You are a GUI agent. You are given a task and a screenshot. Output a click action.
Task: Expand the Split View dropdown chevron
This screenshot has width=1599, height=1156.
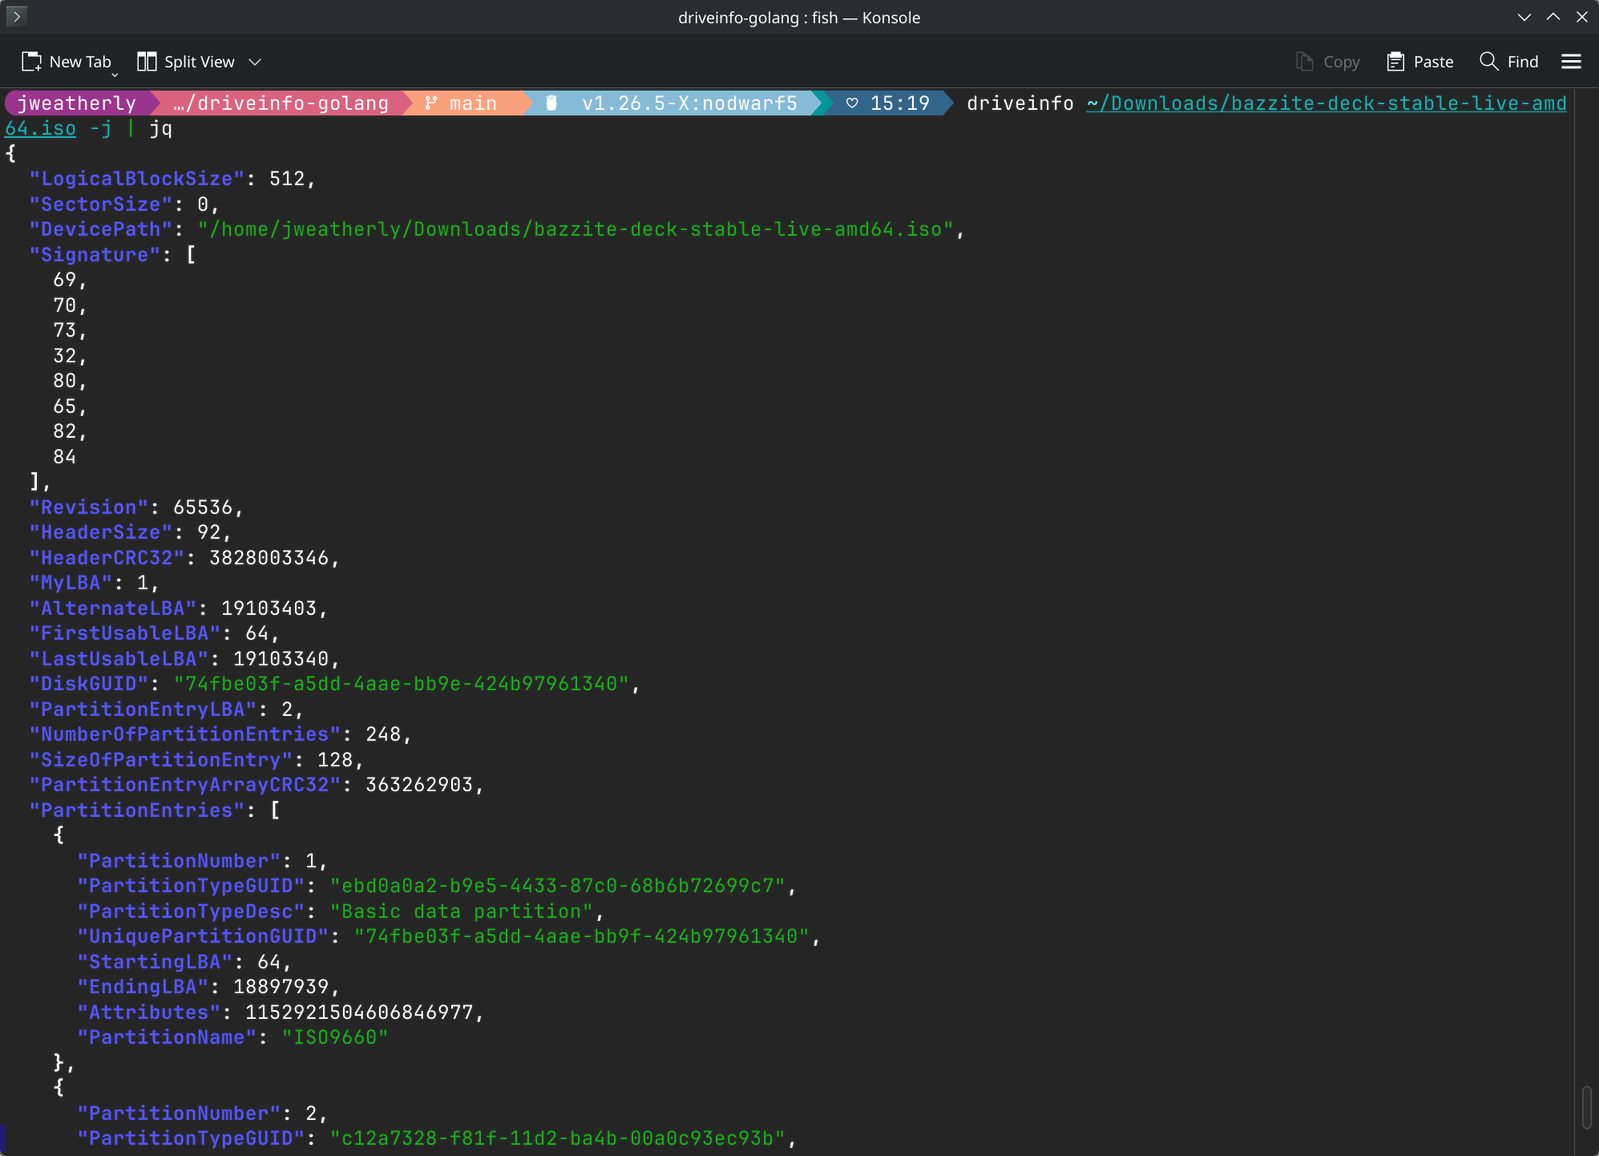click(255, 62)
